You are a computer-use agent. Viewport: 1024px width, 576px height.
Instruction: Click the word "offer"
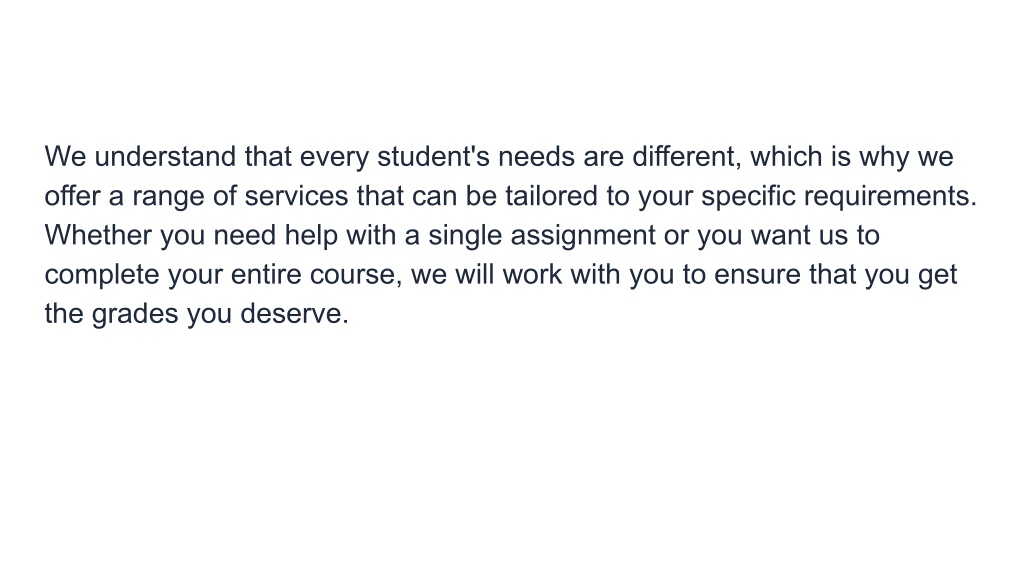click(72, 196)
